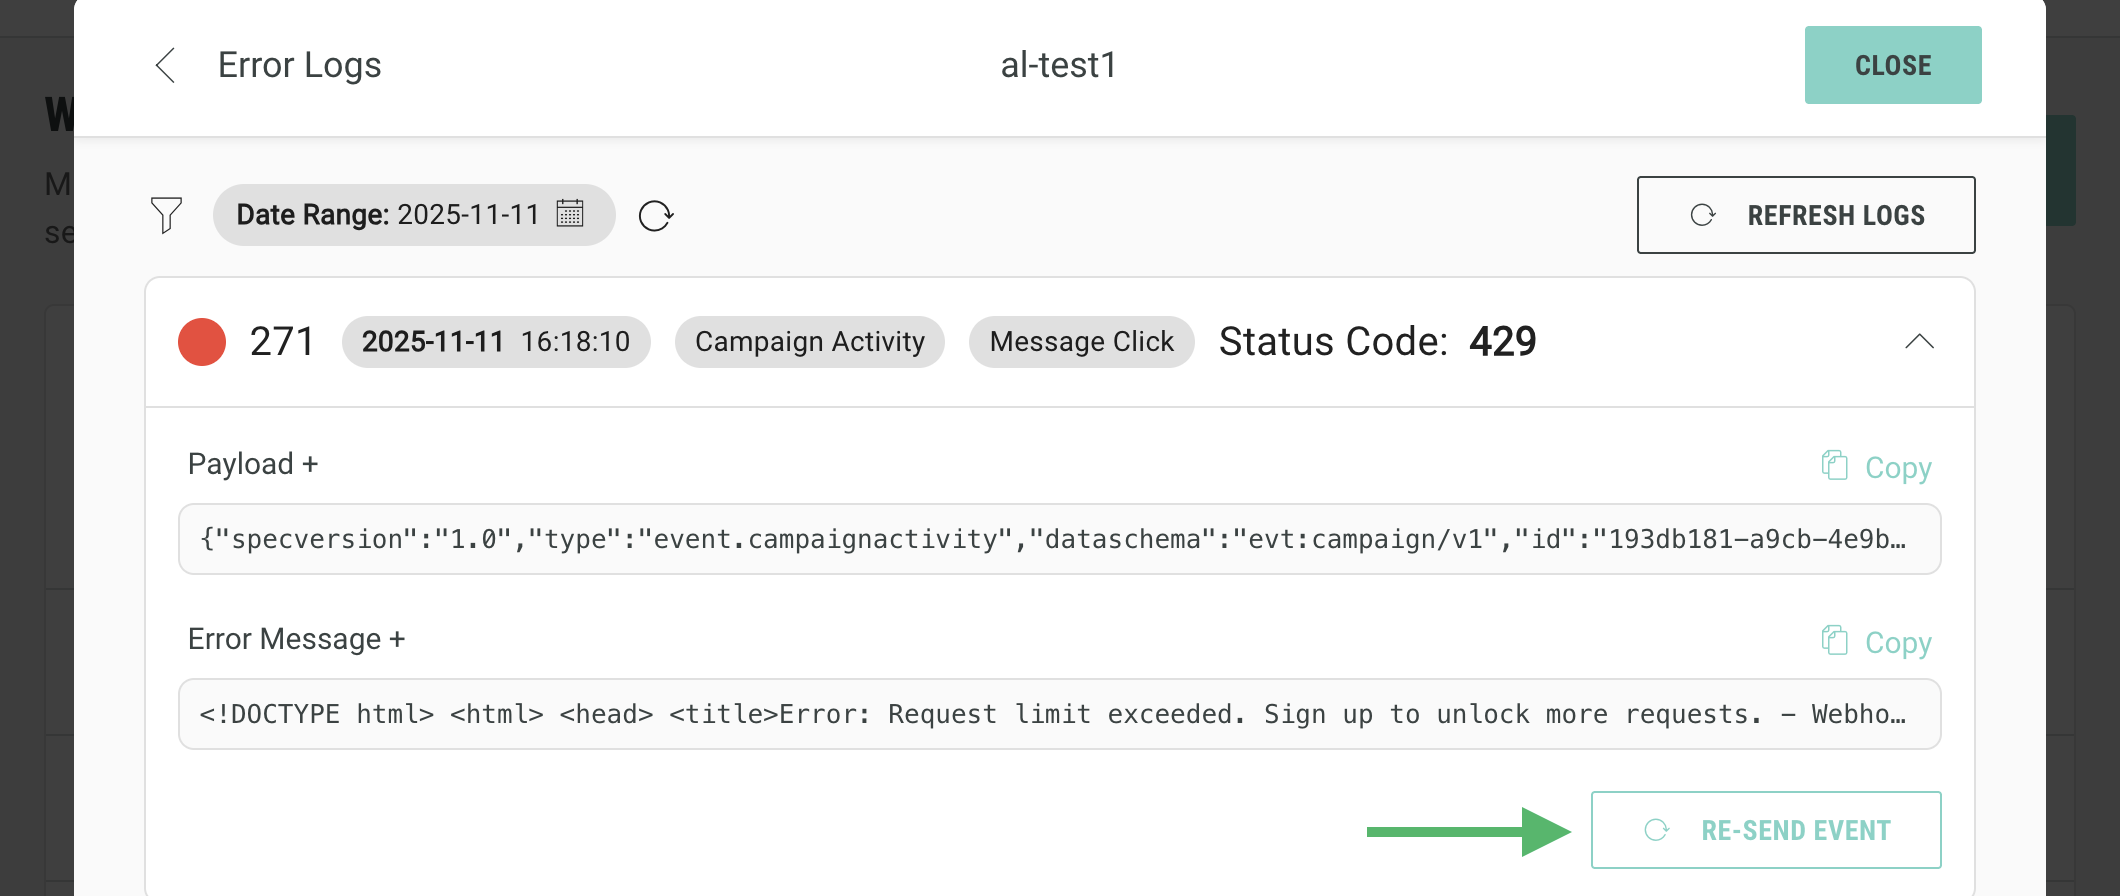The height and width of the screenshot is (896, 2120).
Task: Collapse log entry 271 with the chevron
Action: point(1919,342)
